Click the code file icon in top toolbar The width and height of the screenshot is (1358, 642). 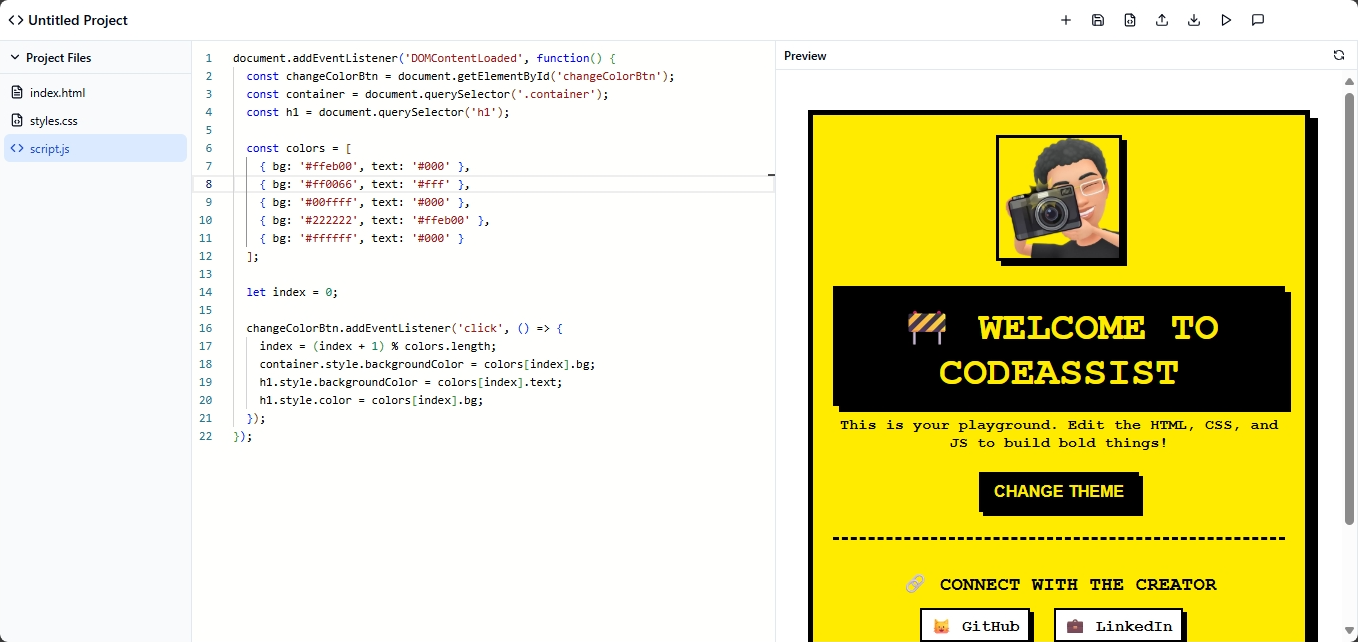(1130, 20)
